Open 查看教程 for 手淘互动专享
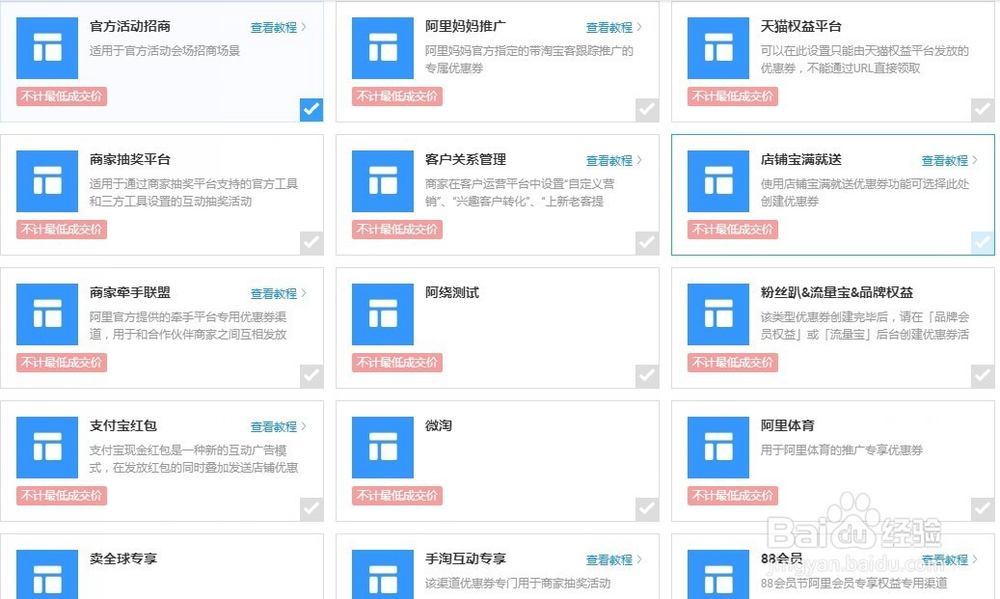Image resolution: width=1000 pixels, height=599 pixels. coord(614,560)
